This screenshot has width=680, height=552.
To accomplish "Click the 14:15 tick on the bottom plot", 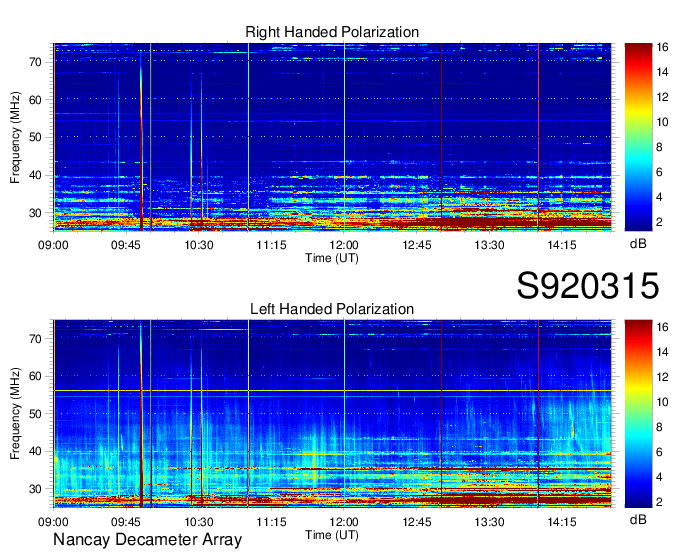I will pos(562,522).
